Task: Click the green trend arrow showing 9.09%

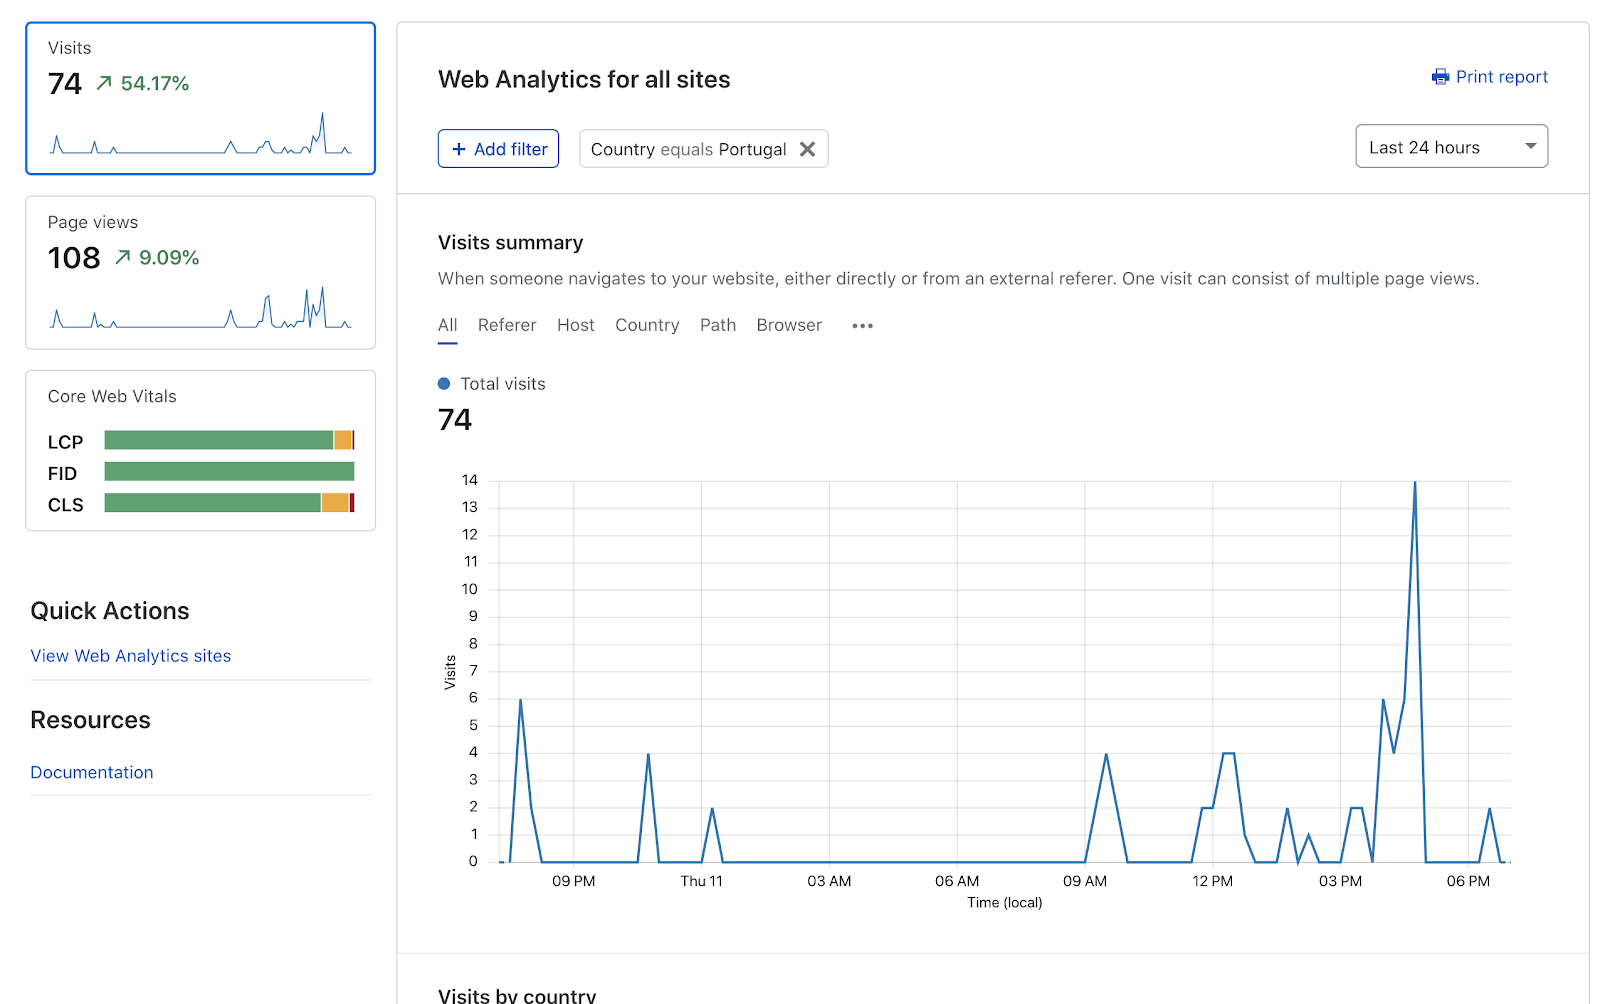Action: click(122, 257)
